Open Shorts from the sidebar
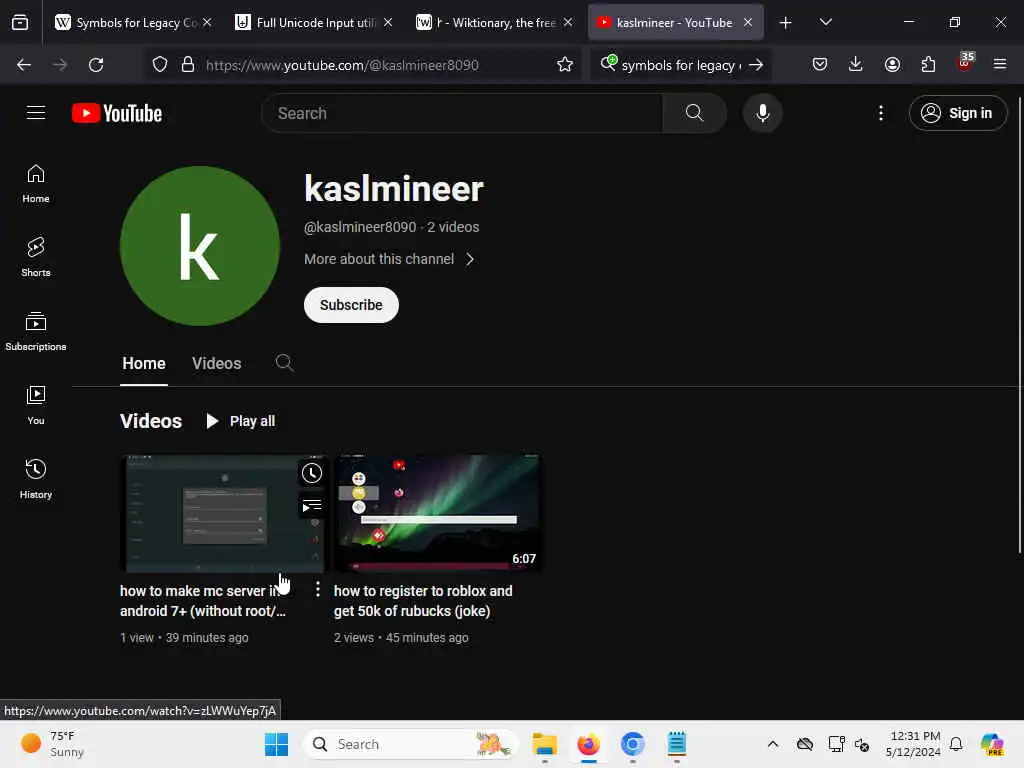The image size is (1024, 768). tap(36, 257)
